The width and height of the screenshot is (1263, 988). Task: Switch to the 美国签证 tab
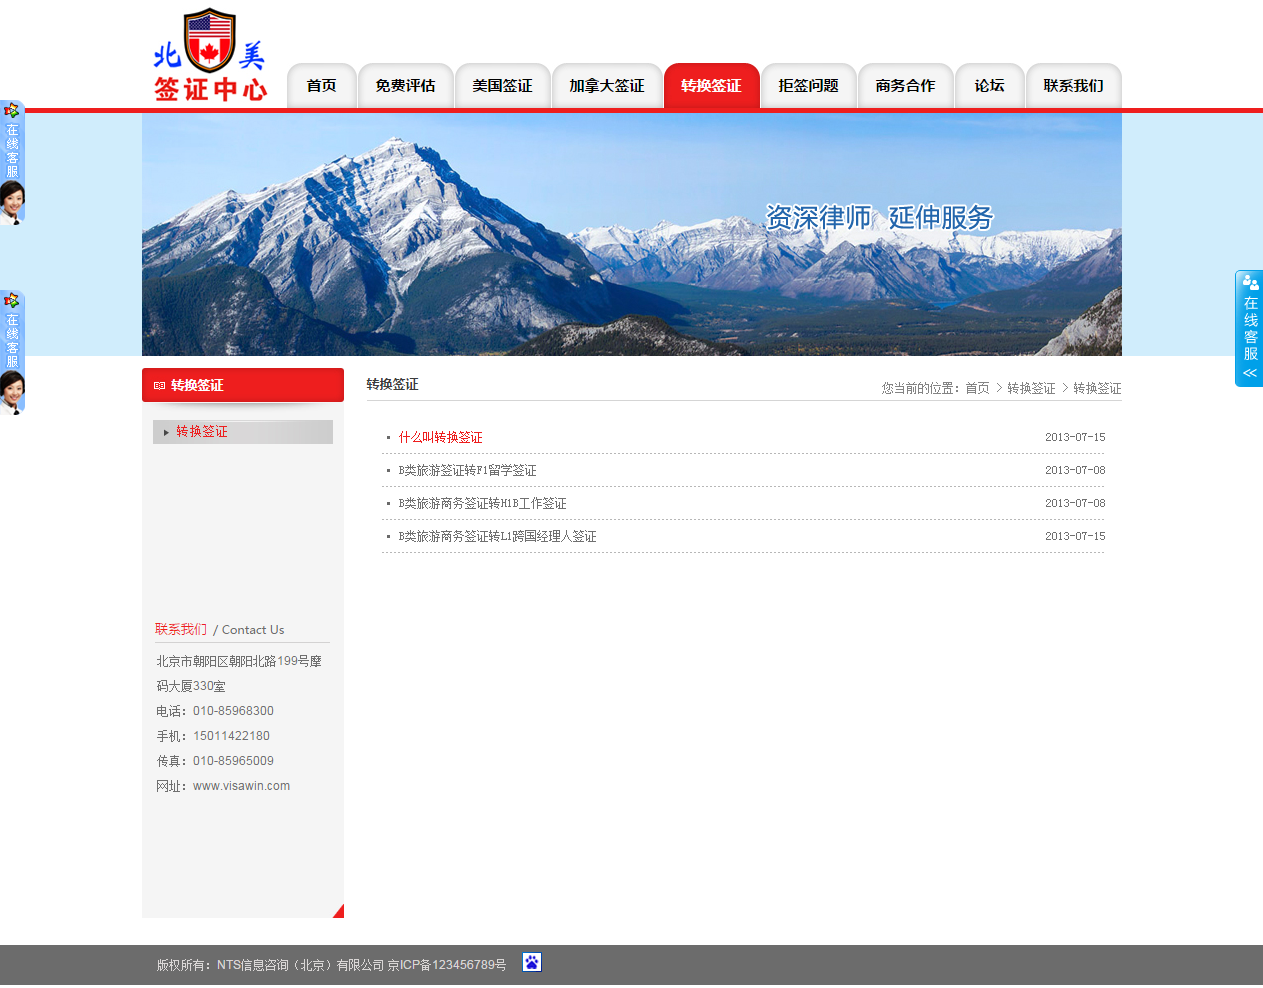coord(502,86)
